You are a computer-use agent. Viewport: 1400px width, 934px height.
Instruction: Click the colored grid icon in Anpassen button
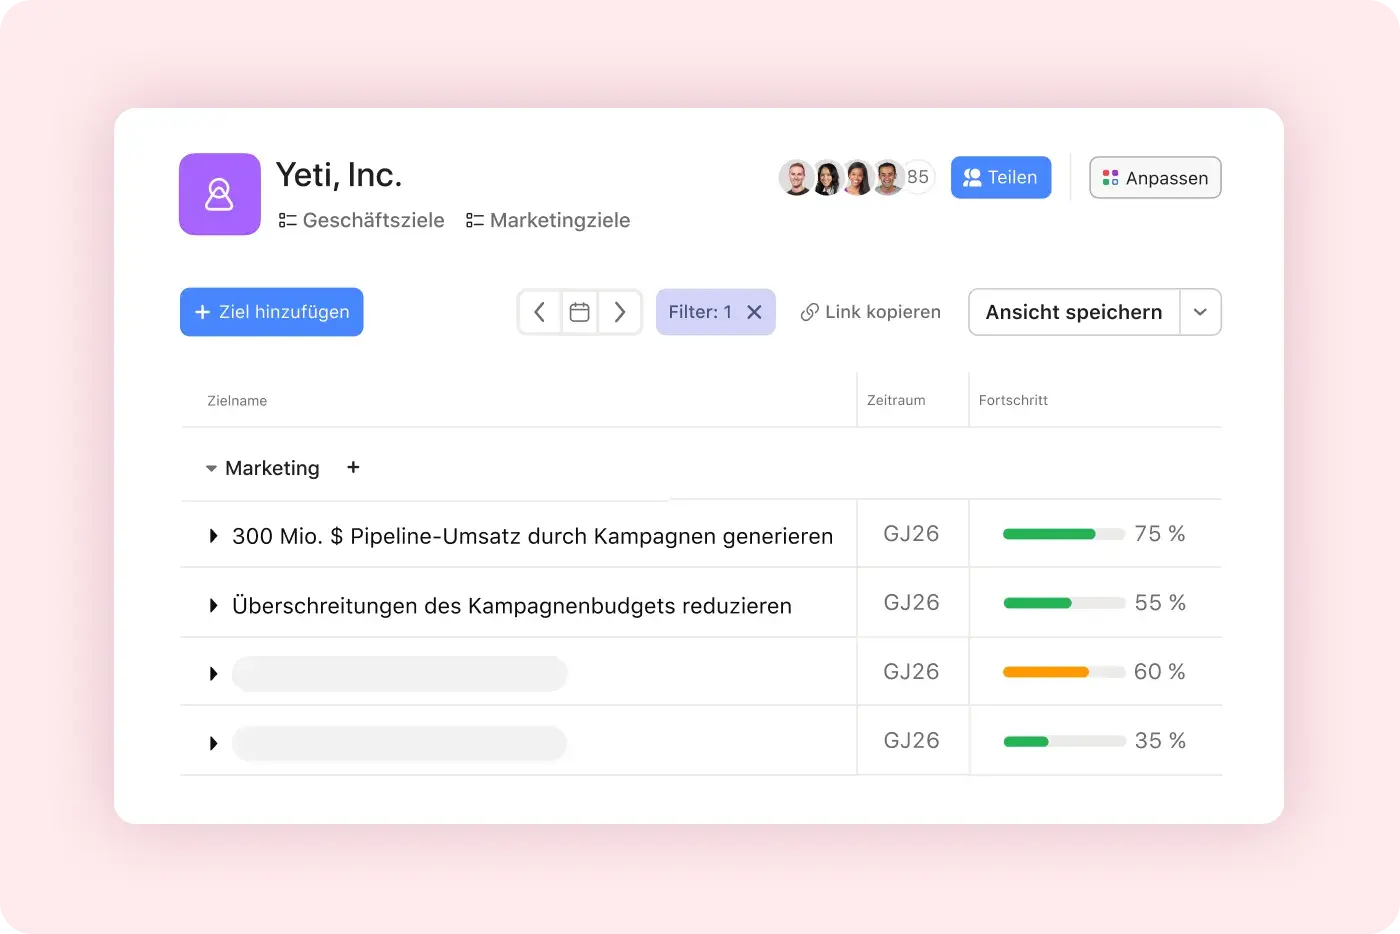tap(1110, 177)
